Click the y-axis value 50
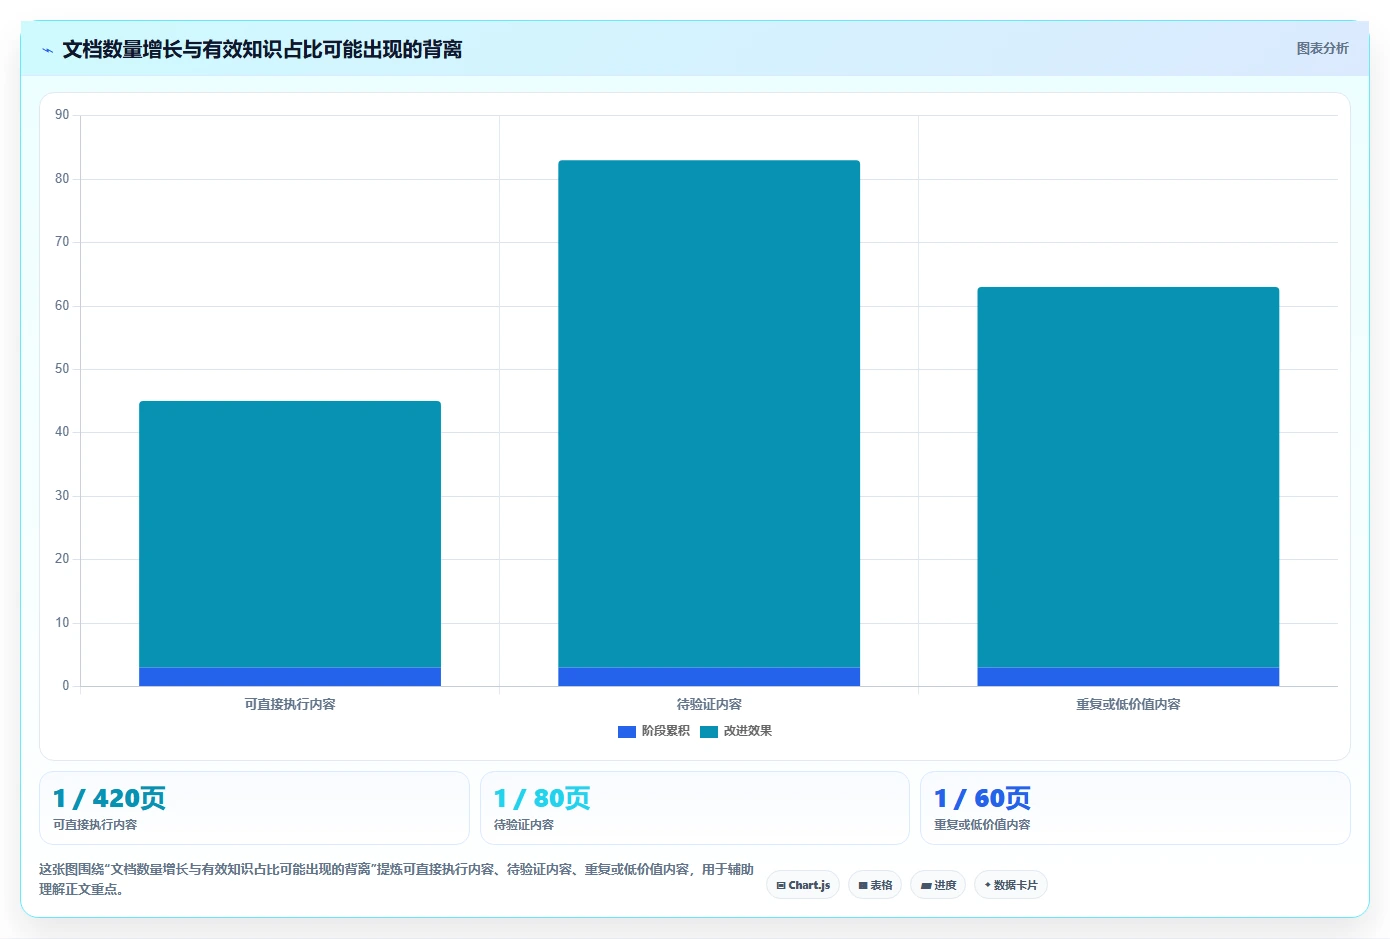Screen dimensions: 1390x939 62,369
